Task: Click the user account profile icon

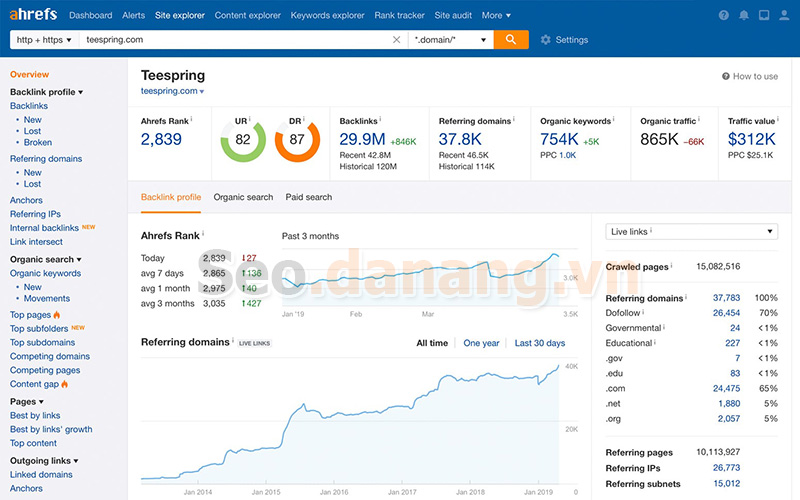Action: [x=784, y=16]
